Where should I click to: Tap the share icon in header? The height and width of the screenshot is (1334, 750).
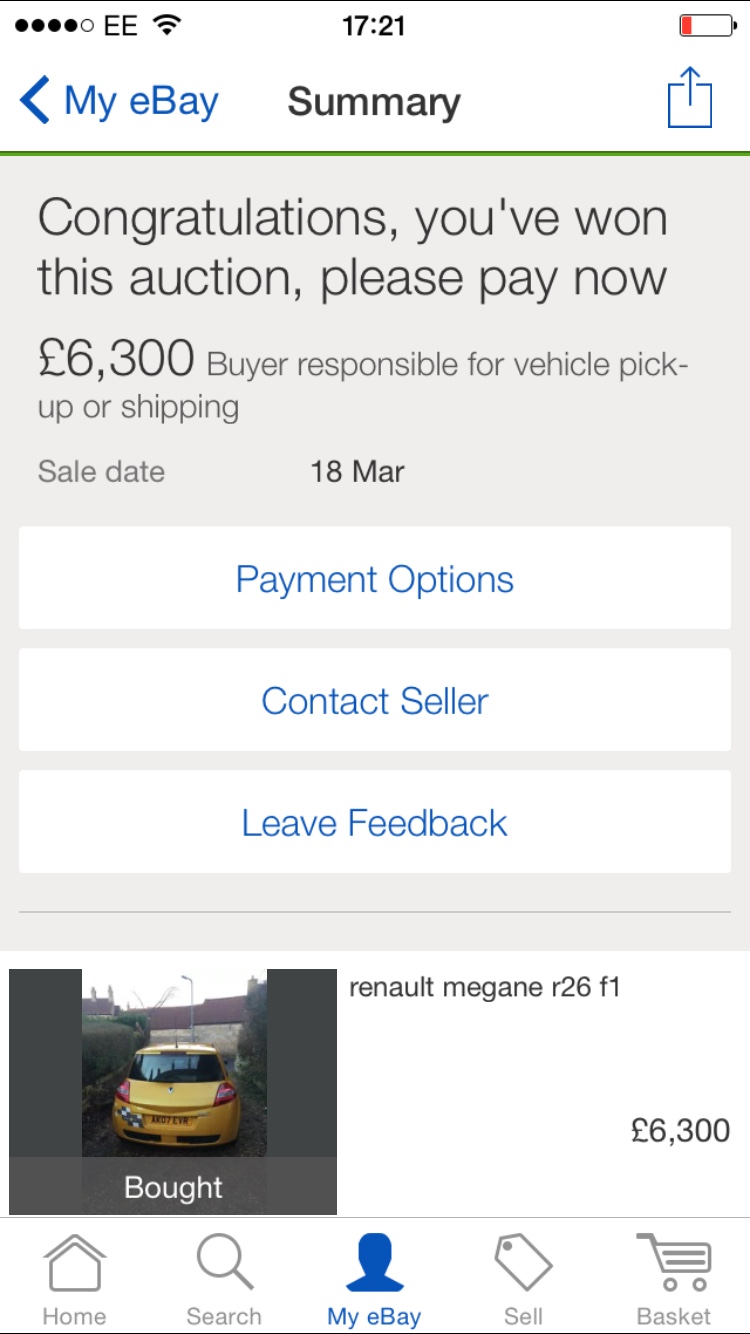point(689,98)
